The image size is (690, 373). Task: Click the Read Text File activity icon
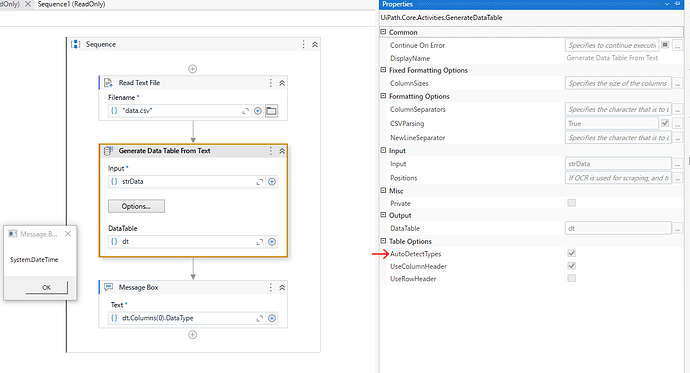click(x=108, y=83)
